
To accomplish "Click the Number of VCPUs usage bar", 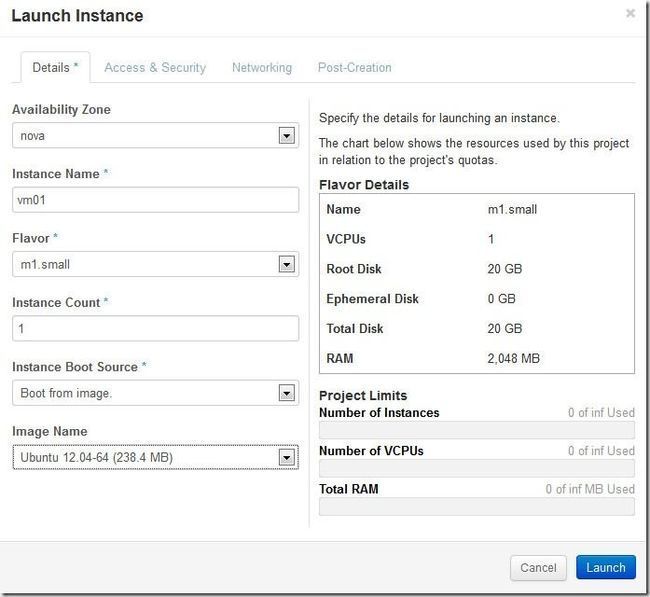I will pyautogui.click(x=477, y=468).
